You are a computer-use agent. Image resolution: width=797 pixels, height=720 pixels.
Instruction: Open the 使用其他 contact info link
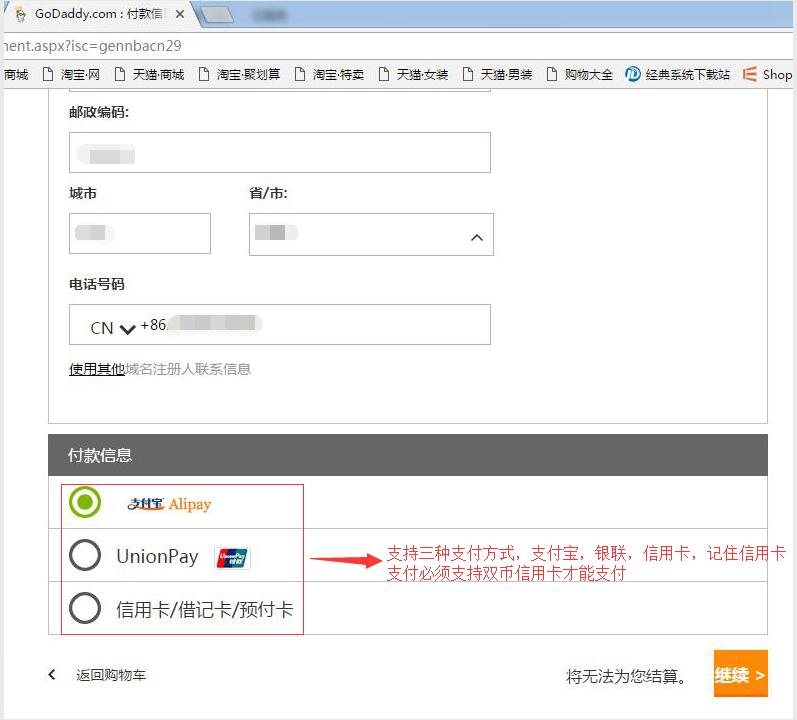pyautogui.click(x=97, y=369)
